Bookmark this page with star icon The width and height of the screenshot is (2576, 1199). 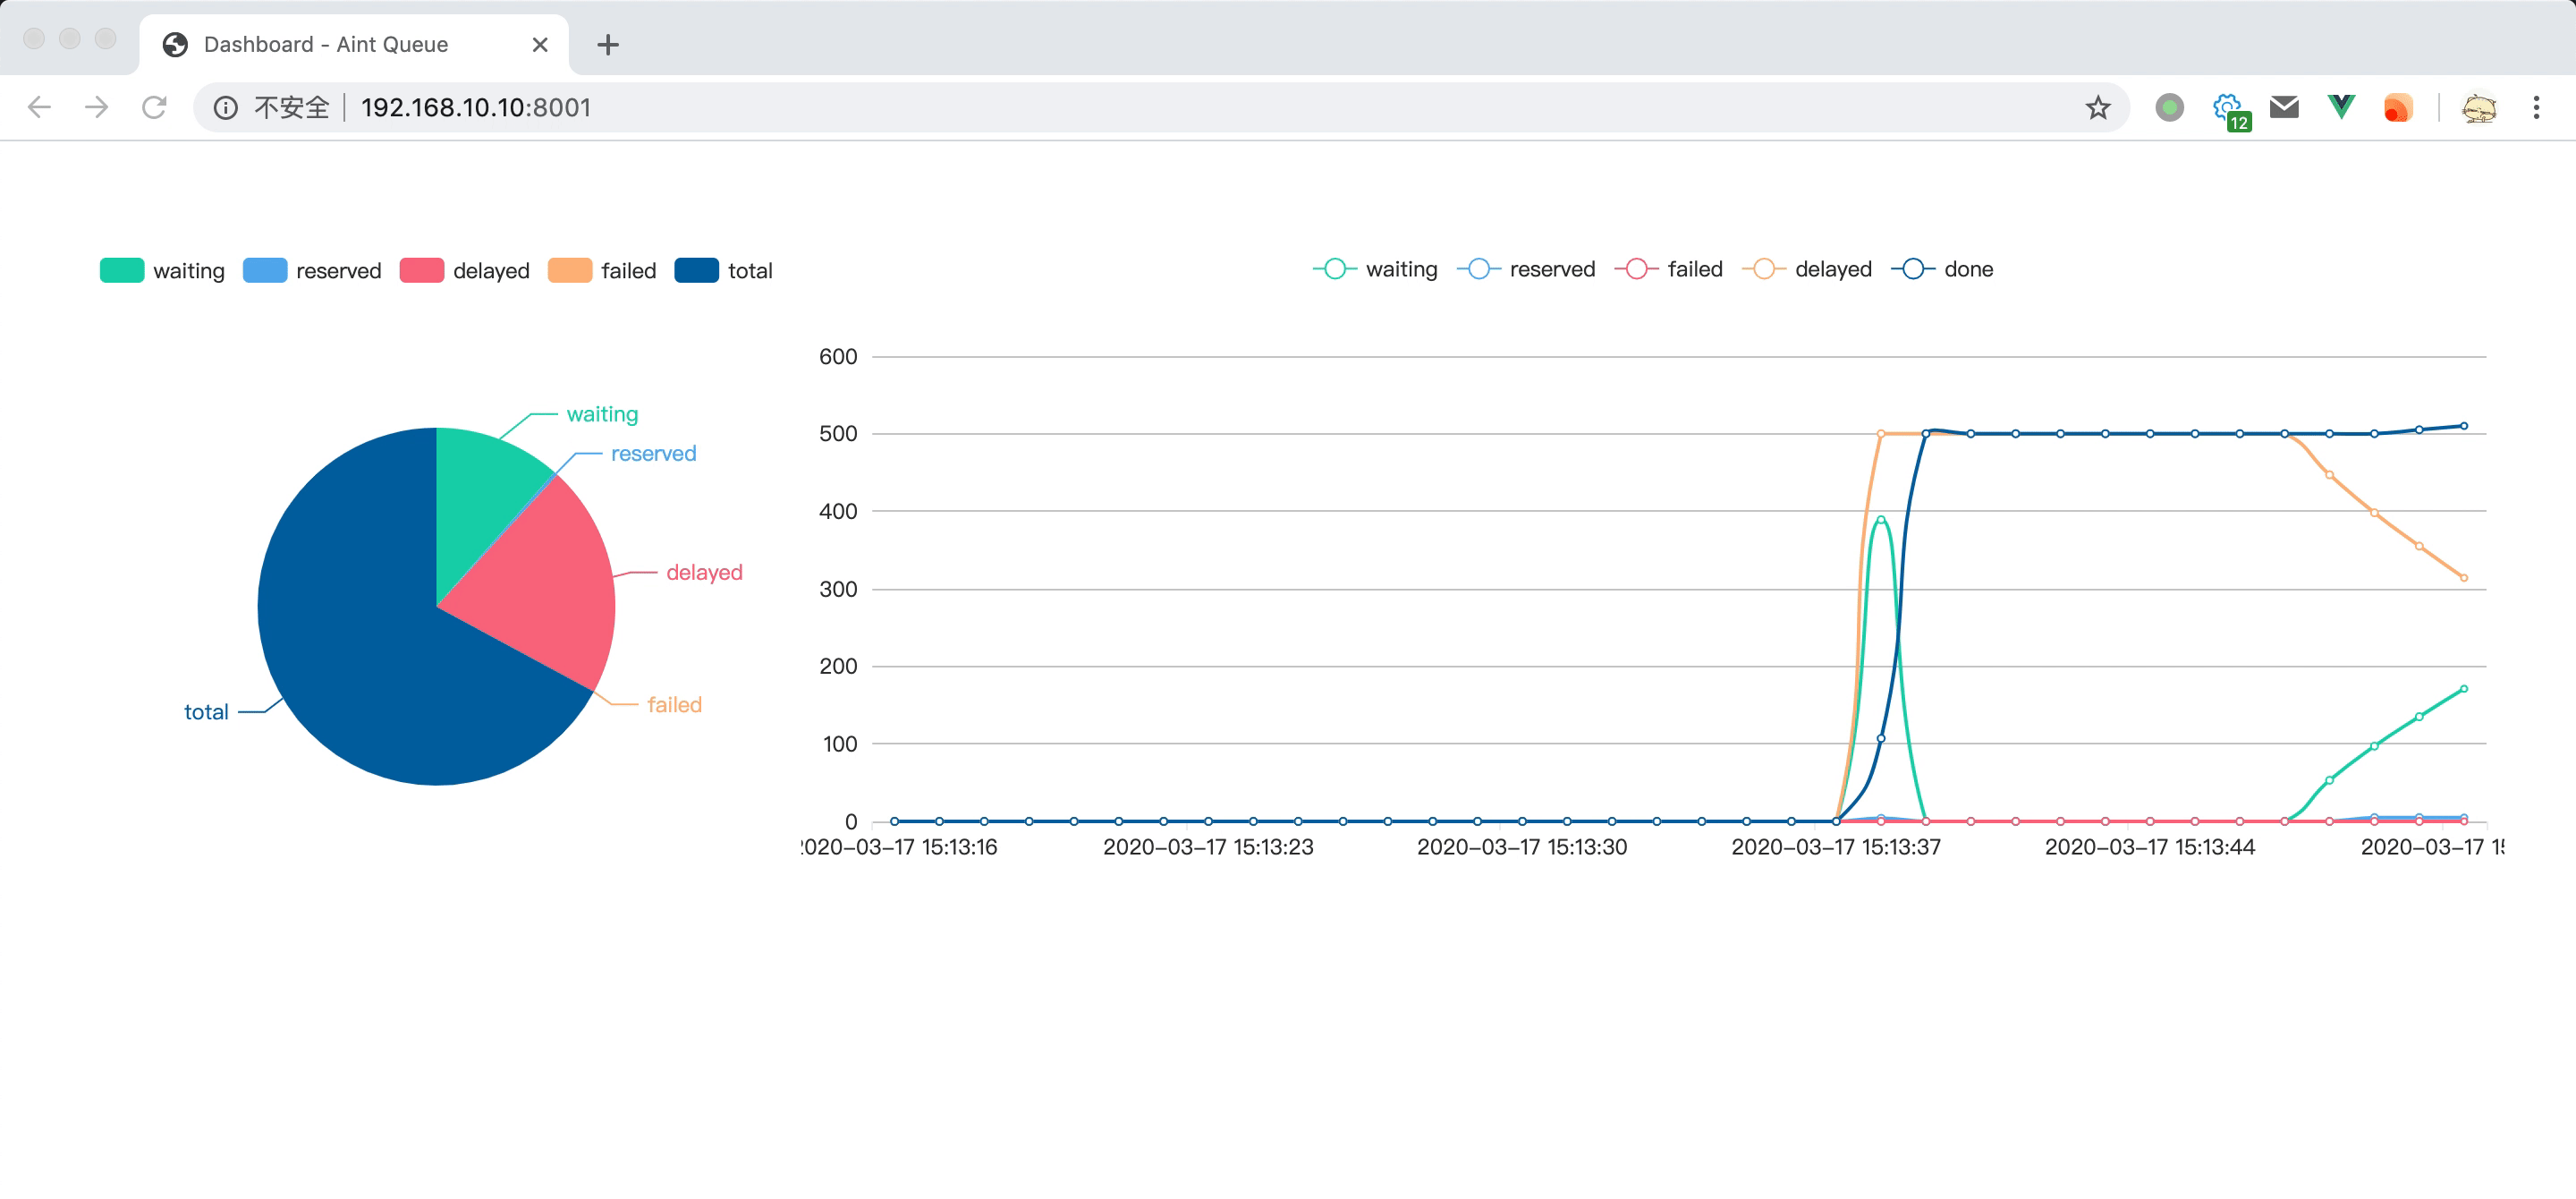tap(2097, 107)
